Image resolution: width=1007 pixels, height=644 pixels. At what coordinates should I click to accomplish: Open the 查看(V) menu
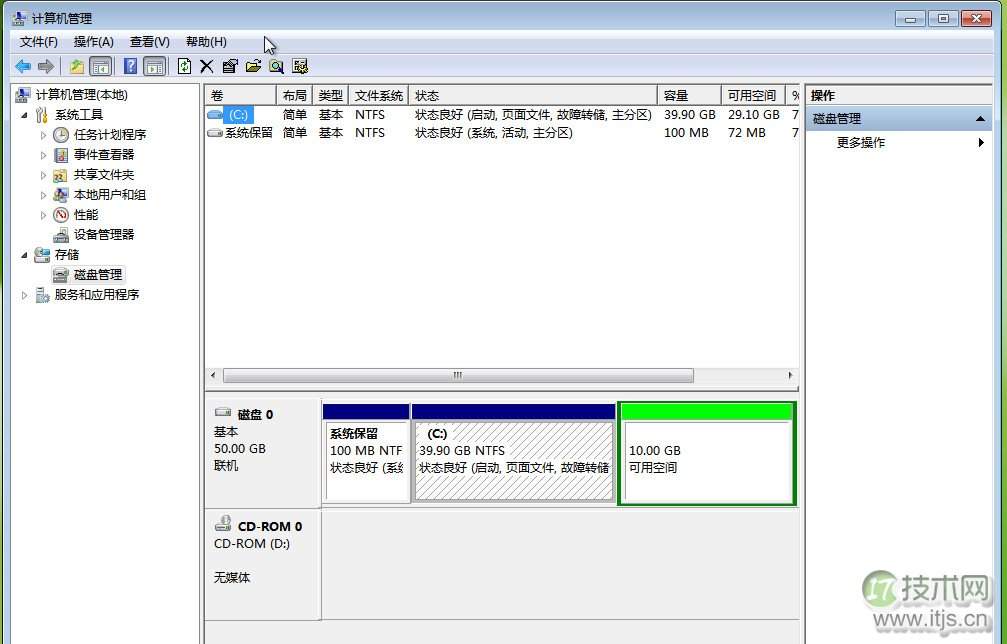[148, 41]
